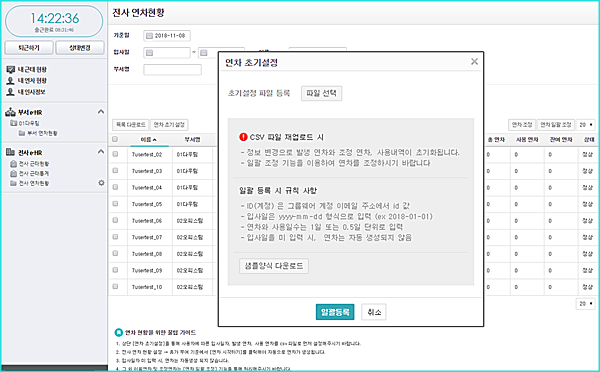Screen dimensions: 600x372
Task: Click the 목록 다운로드 button
Action: coord(130,125)
